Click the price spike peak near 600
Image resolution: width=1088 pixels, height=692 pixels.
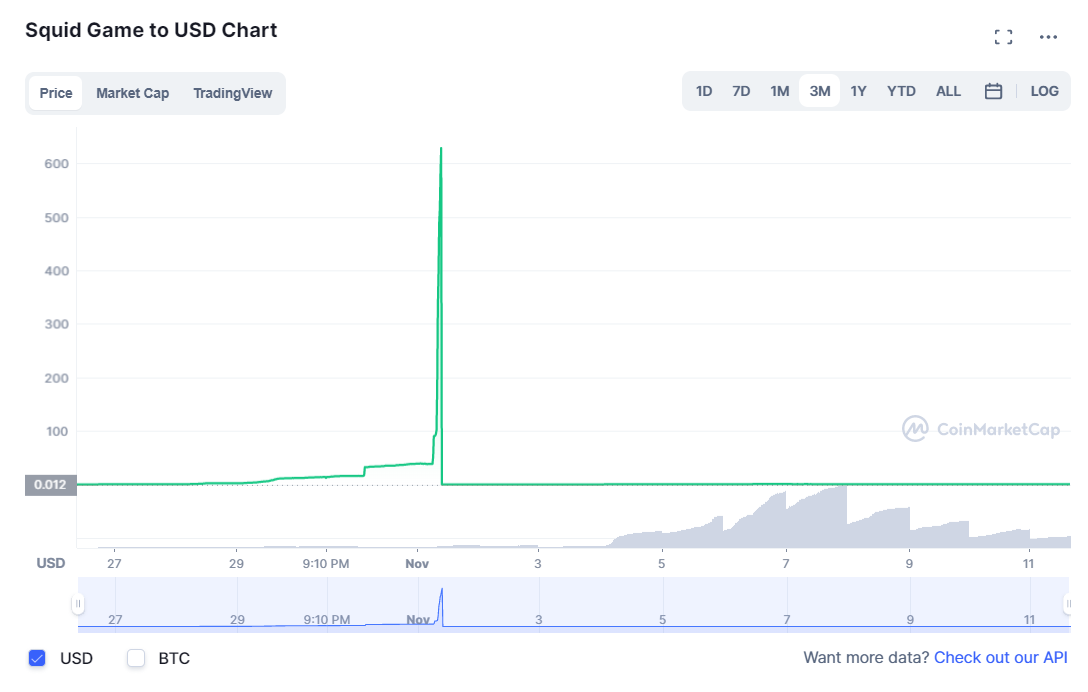(441, 149)
